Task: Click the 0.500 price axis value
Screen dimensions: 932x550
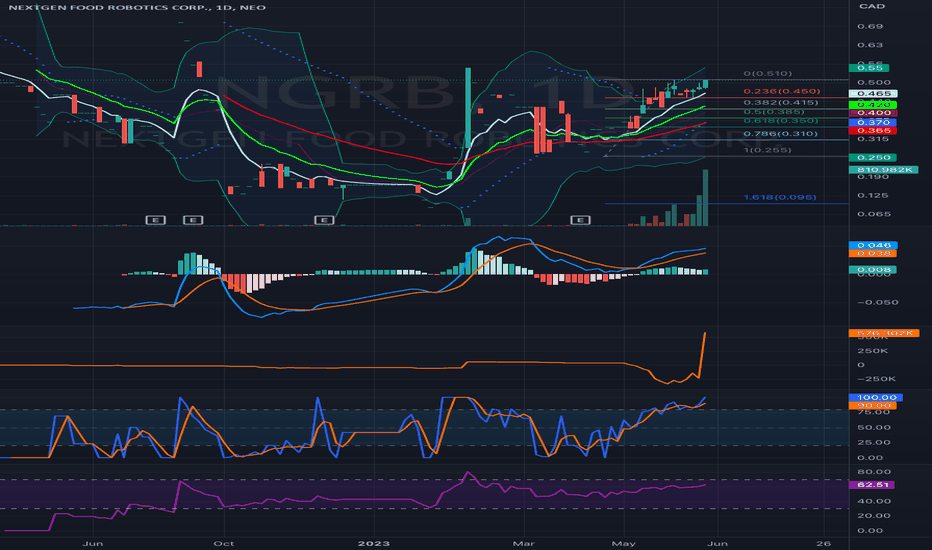Action: pyautogui.click(x=874, y=82)
